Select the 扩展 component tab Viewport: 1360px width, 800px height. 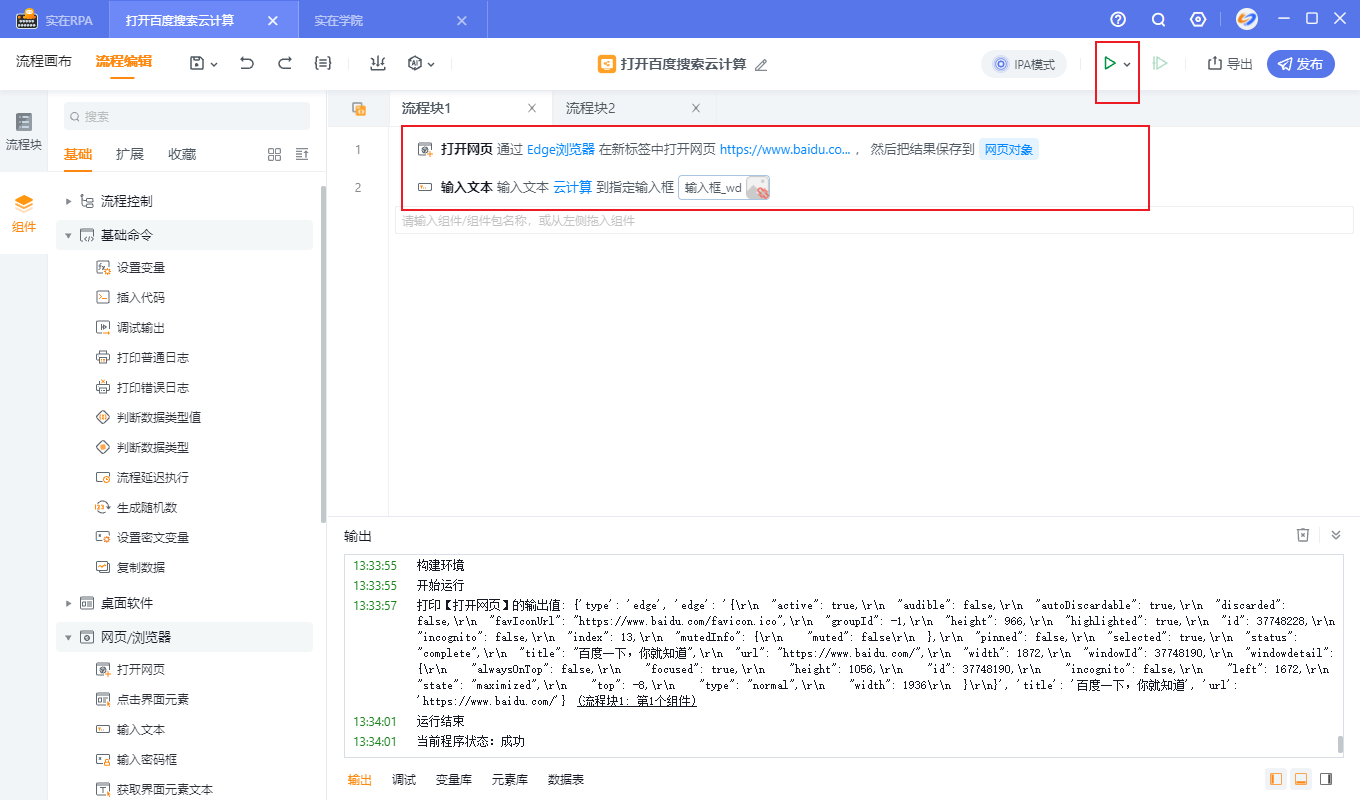point(130,154)
